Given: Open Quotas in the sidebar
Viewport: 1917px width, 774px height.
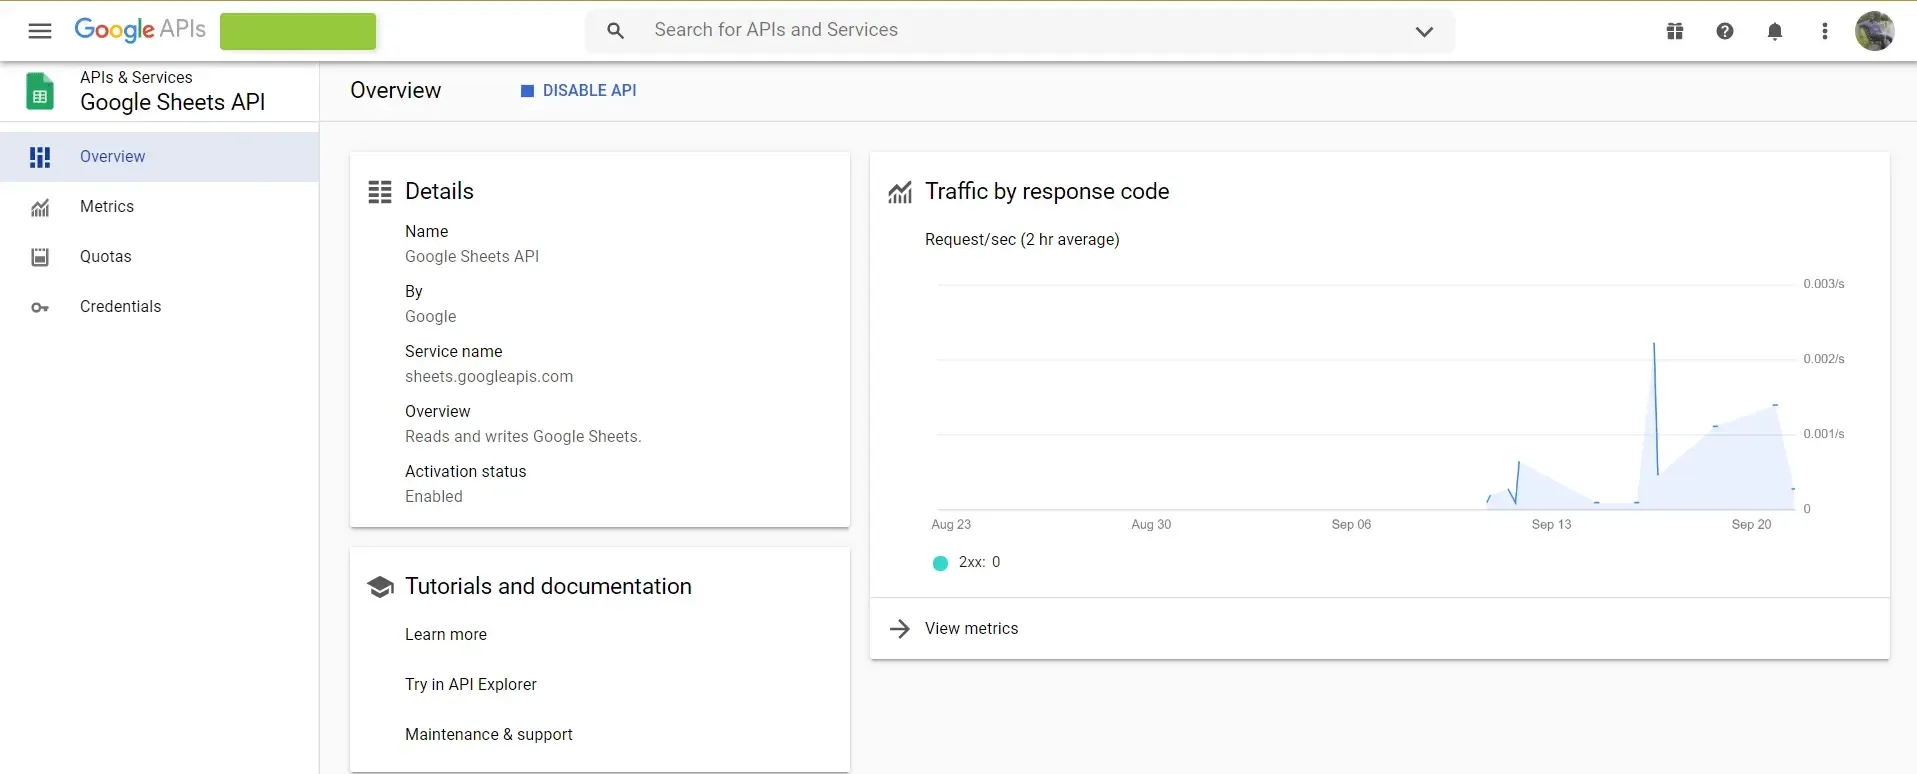Looking at the screenshot, I should point(159,257).
